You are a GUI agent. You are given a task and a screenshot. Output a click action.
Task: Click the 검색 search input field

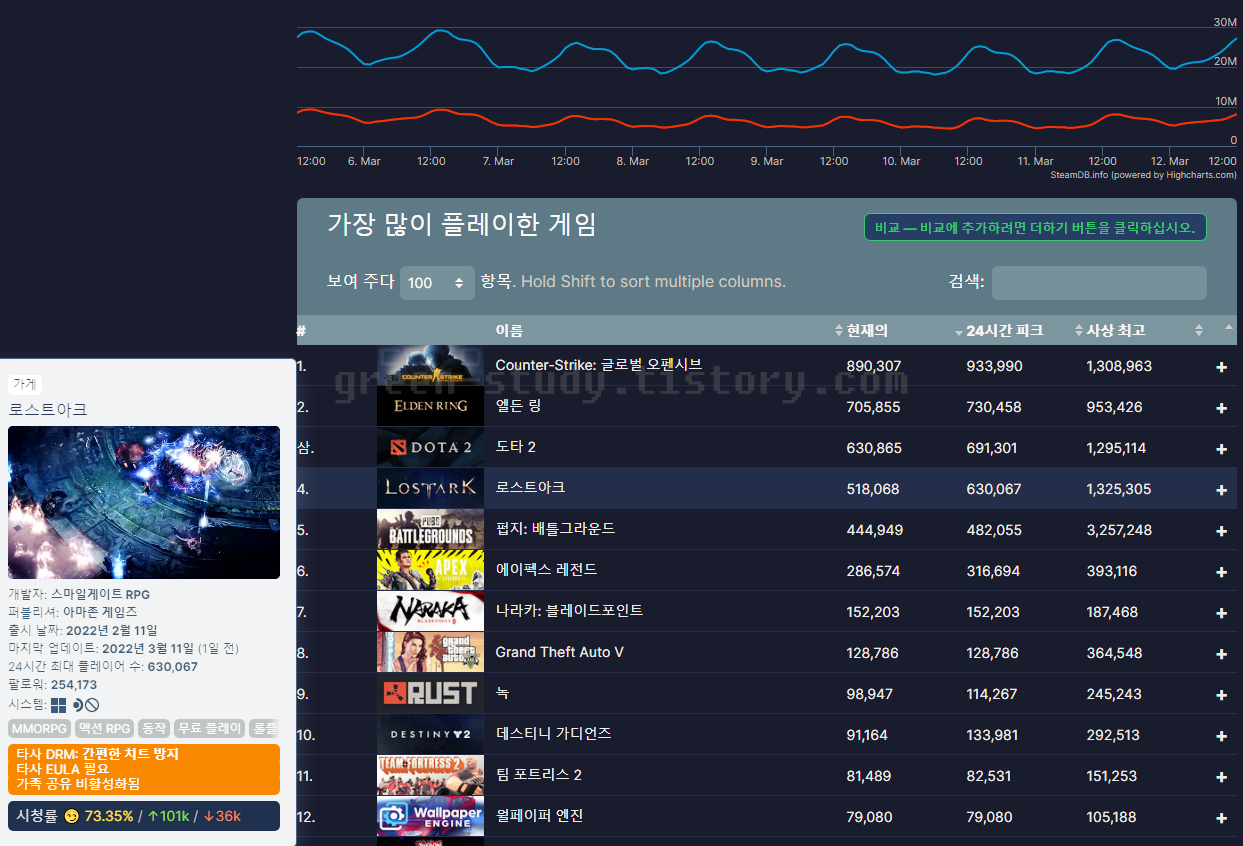(x=1099, y=283)
